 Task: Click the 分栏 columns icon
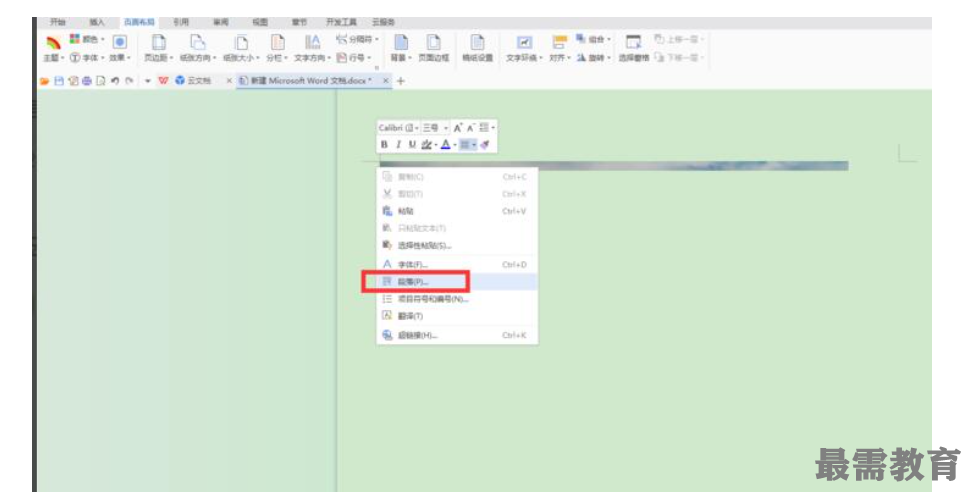click(278, 42)
